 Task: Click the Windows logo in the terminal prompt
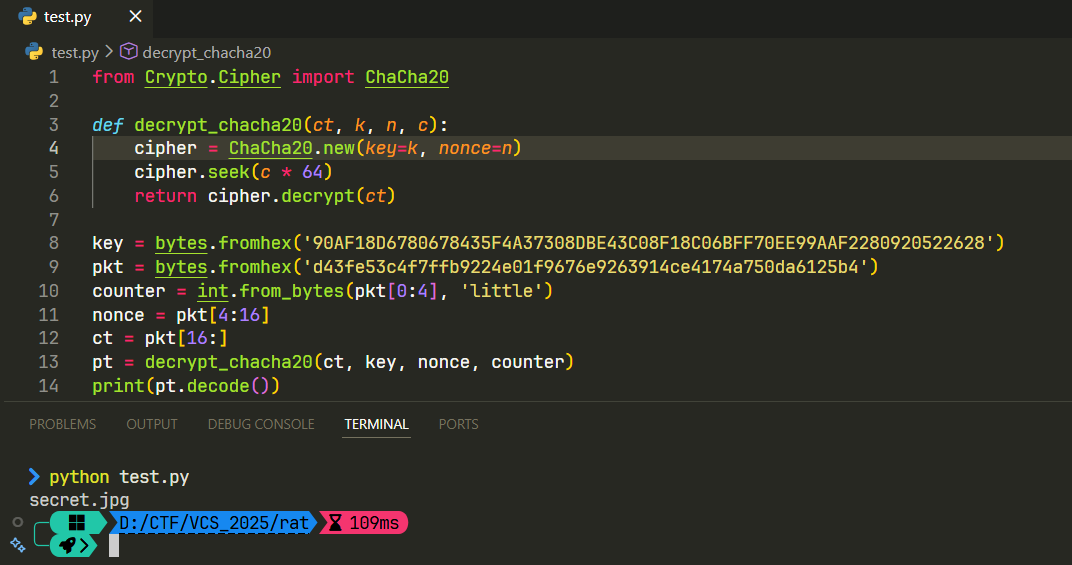pyautogui.click(x=77, y=522)
